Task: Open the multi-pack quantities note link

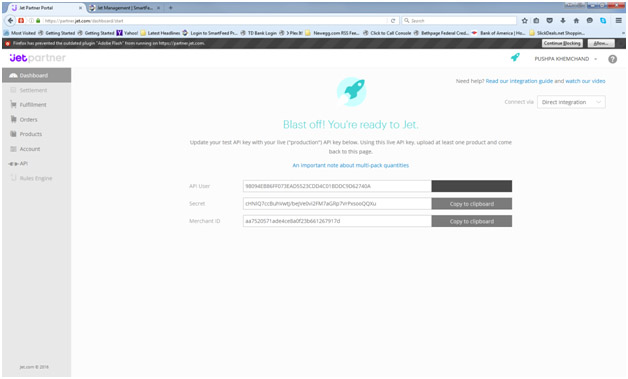Action: coord(350,165)
